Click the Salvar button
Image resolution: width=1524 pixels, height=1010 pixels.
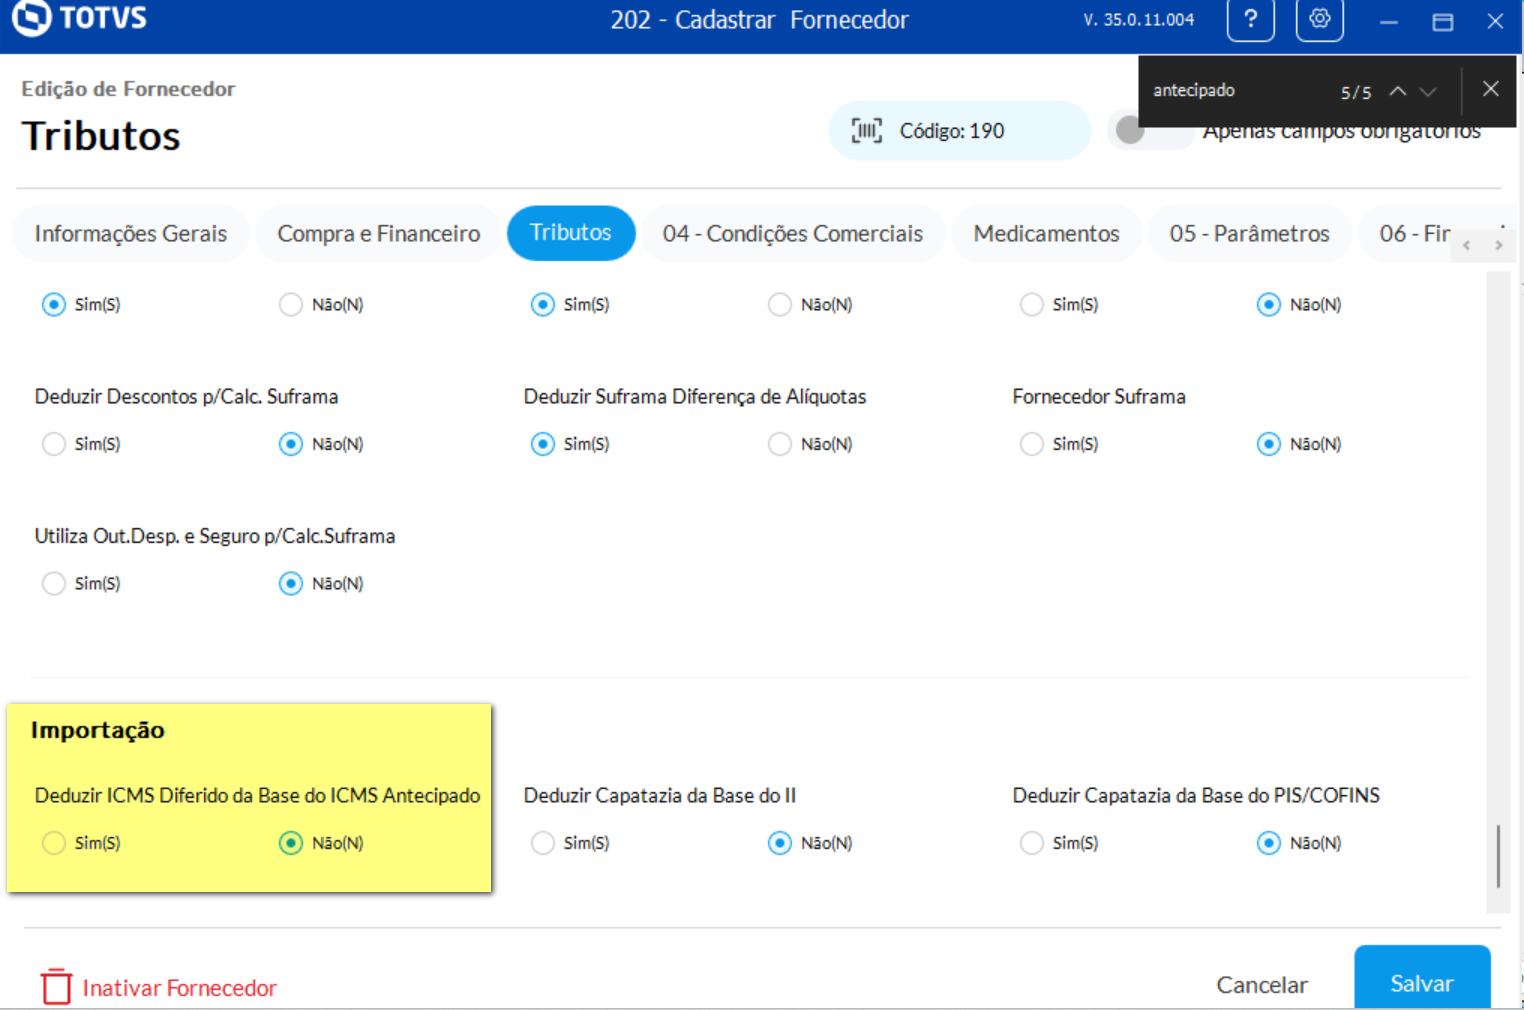(1421, 982)
